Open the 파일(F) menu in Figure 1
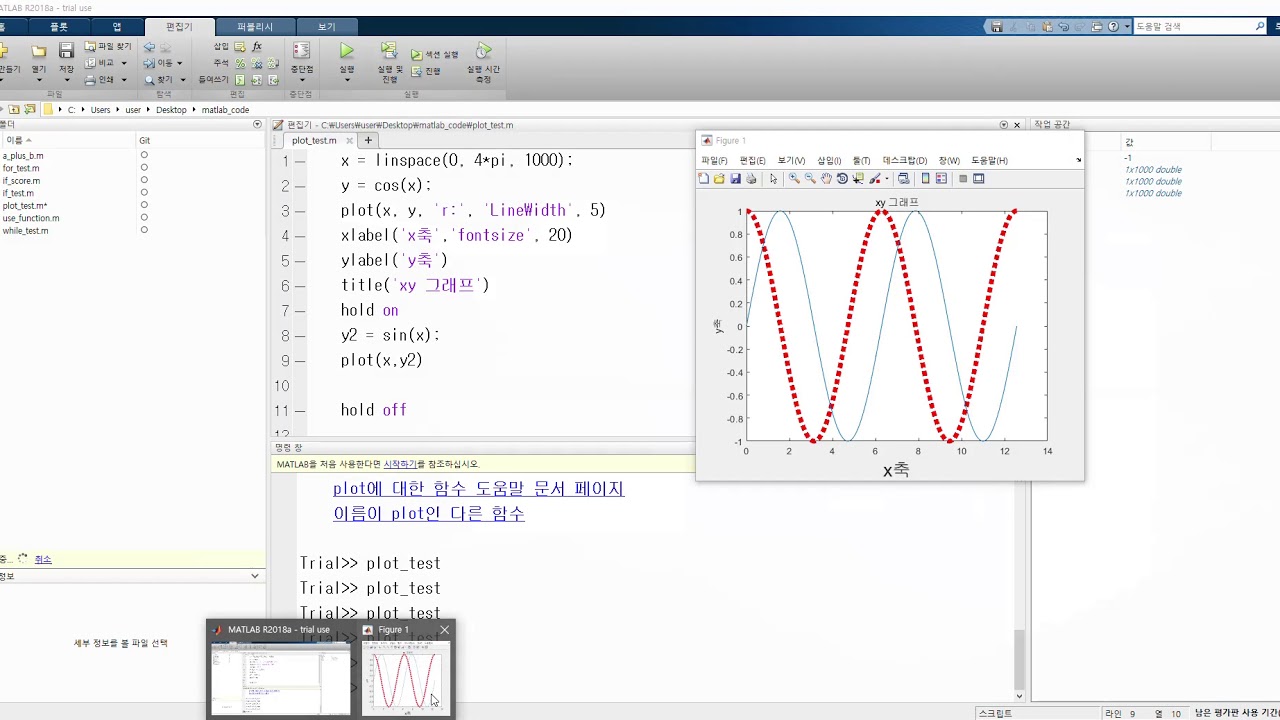1280x720 pixels. 714,160
